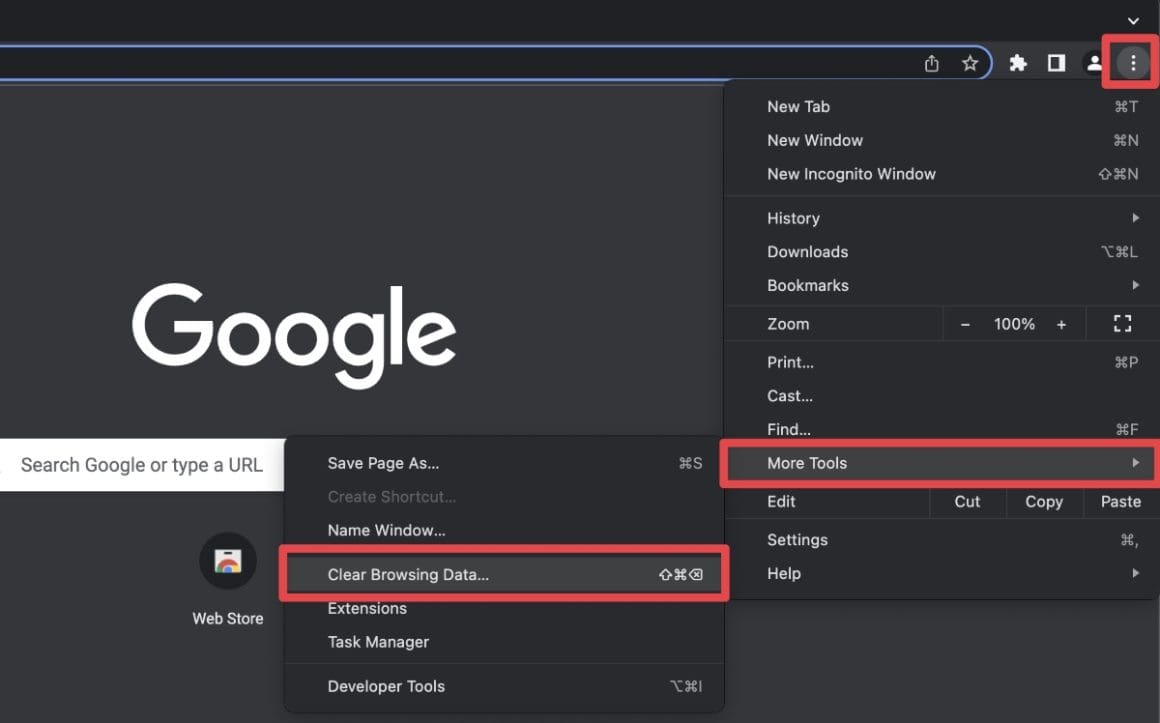Open the Task Manager
The width and height of the screenshot is (1160, 723).
pyautogui.click(x=378, y=641)
